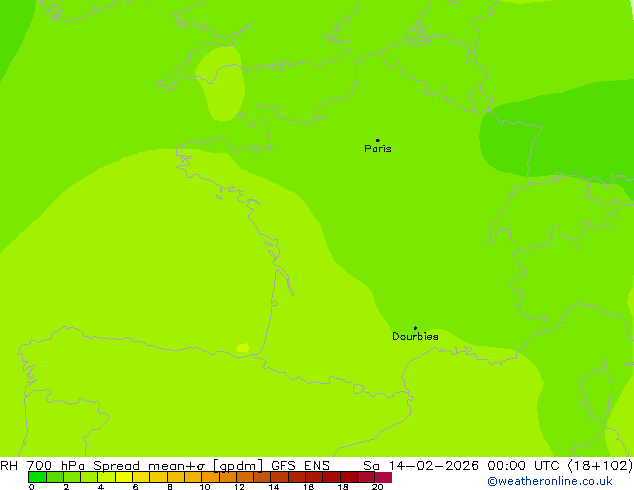Screen dimensions: 634x490
Task: Click the legend value 8
Action: (x=170, y=487)
